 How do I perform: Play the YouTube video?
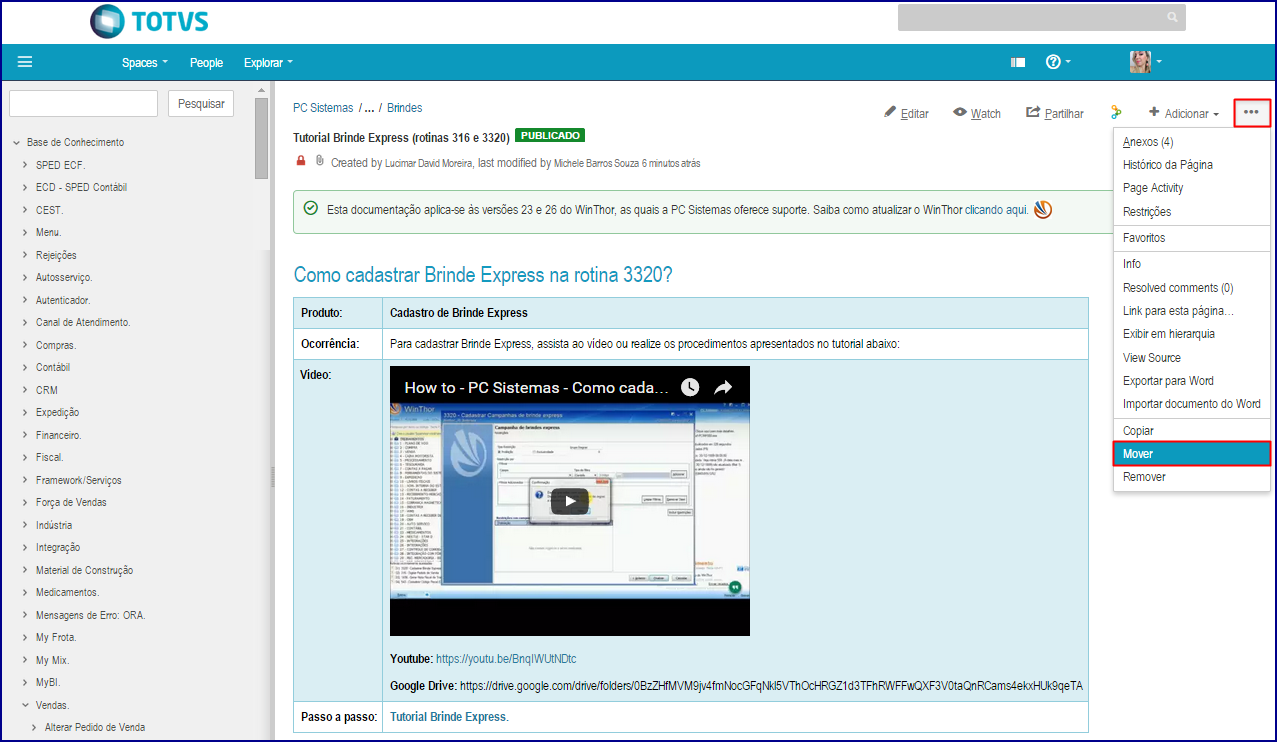pos(570,501)
